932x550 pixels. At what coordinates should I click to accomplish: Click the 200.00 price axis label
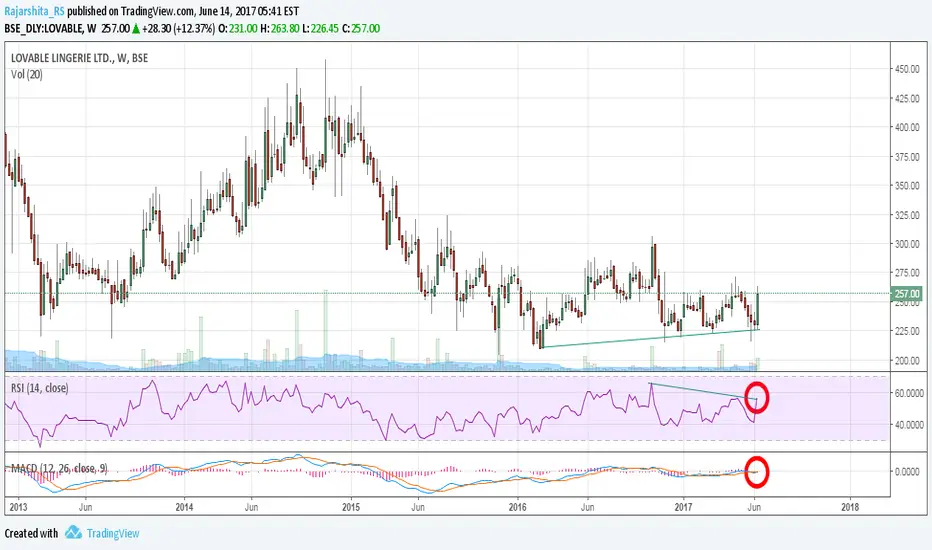pyautogui.click(x=908, y=360)
